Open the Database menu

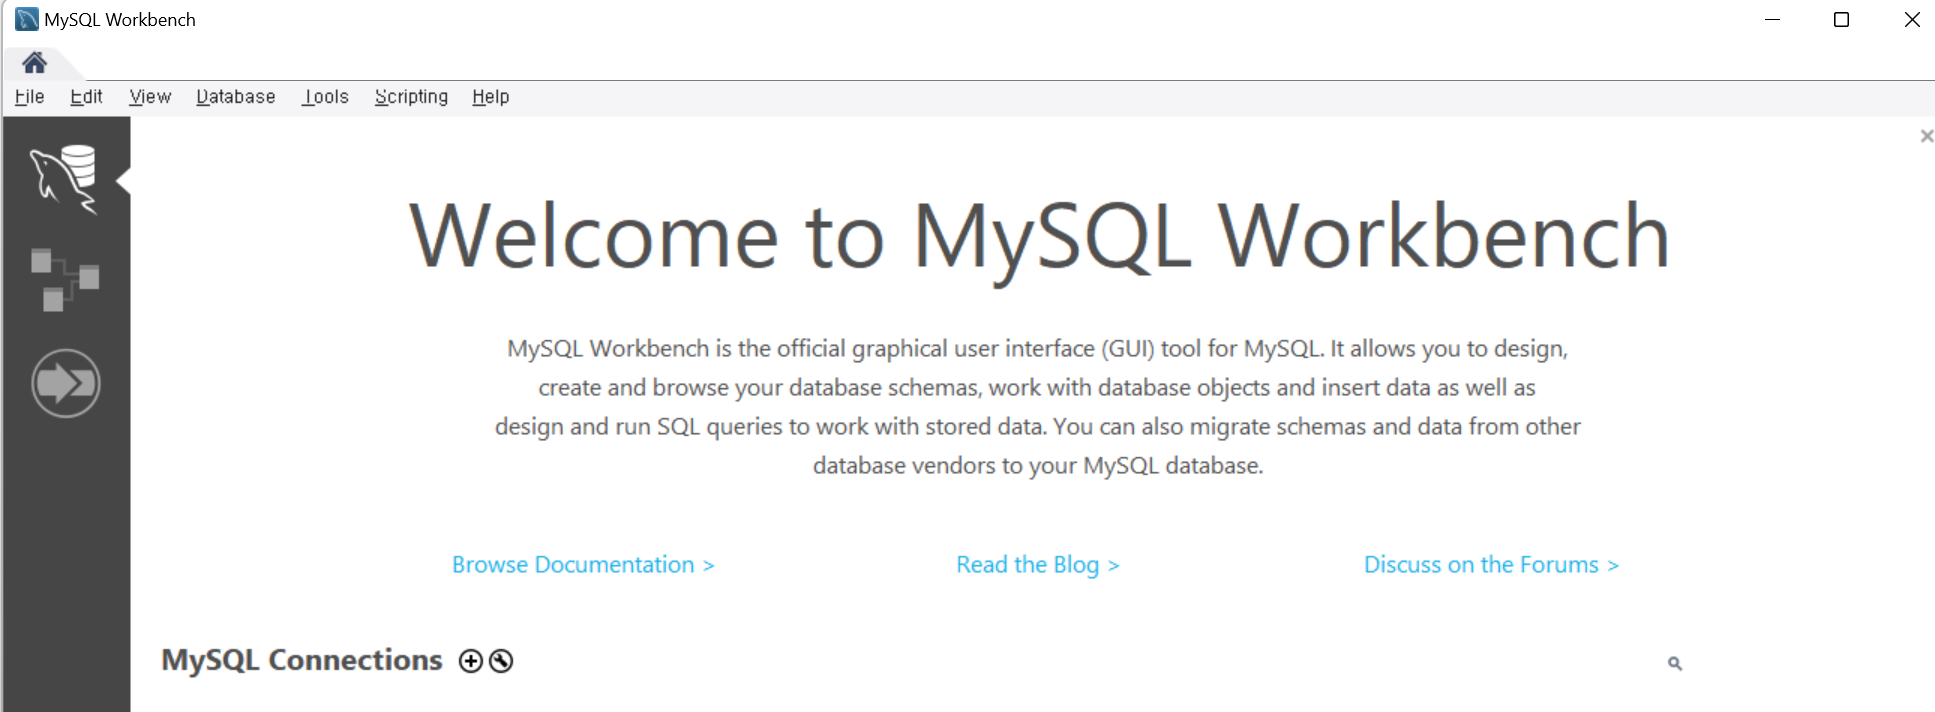pyautogui.click(x=236, y=97)
